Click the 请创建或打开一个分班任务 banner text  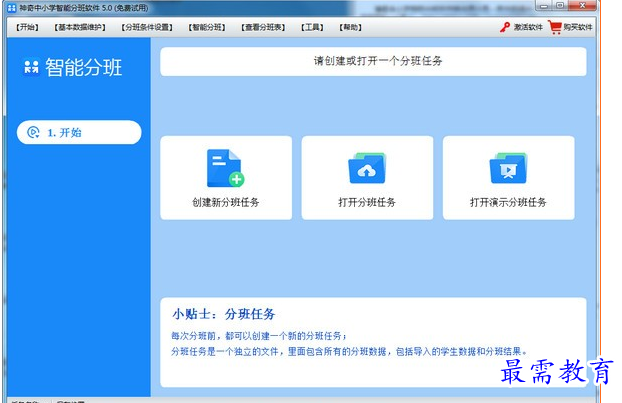pos(378,61)
